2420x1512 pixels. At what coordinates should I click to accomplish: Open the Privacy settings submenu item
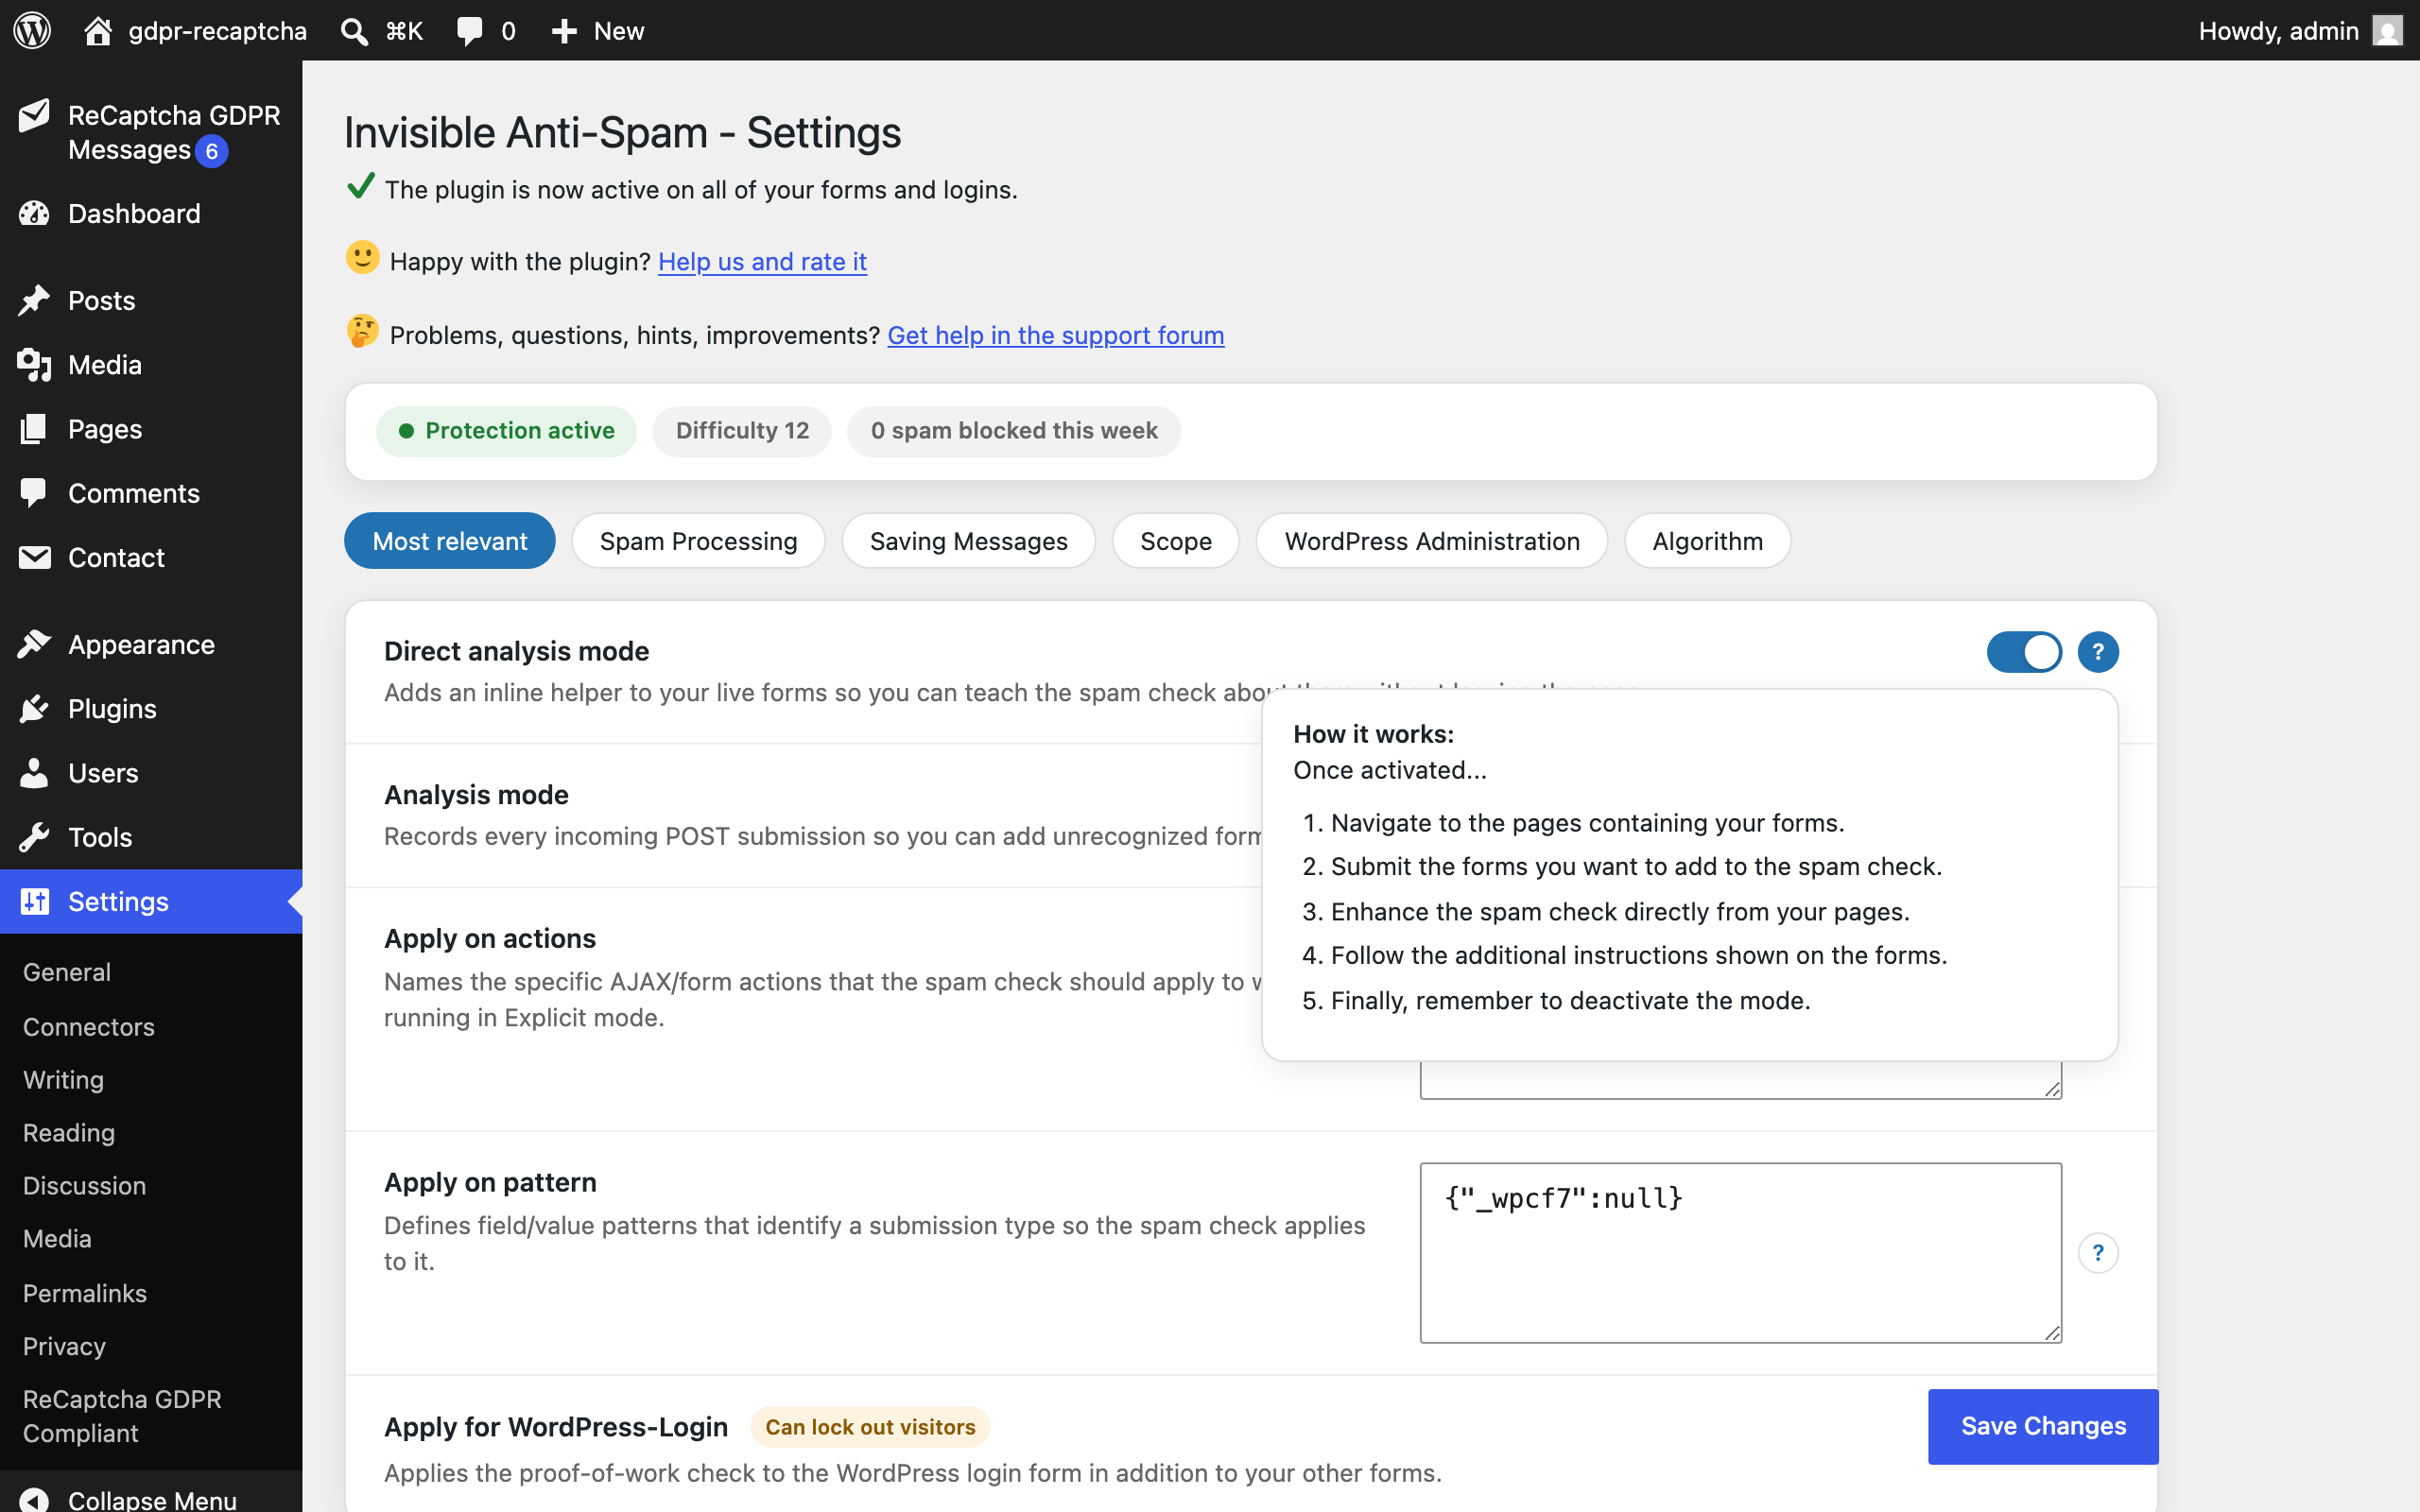click(64, 1347)
